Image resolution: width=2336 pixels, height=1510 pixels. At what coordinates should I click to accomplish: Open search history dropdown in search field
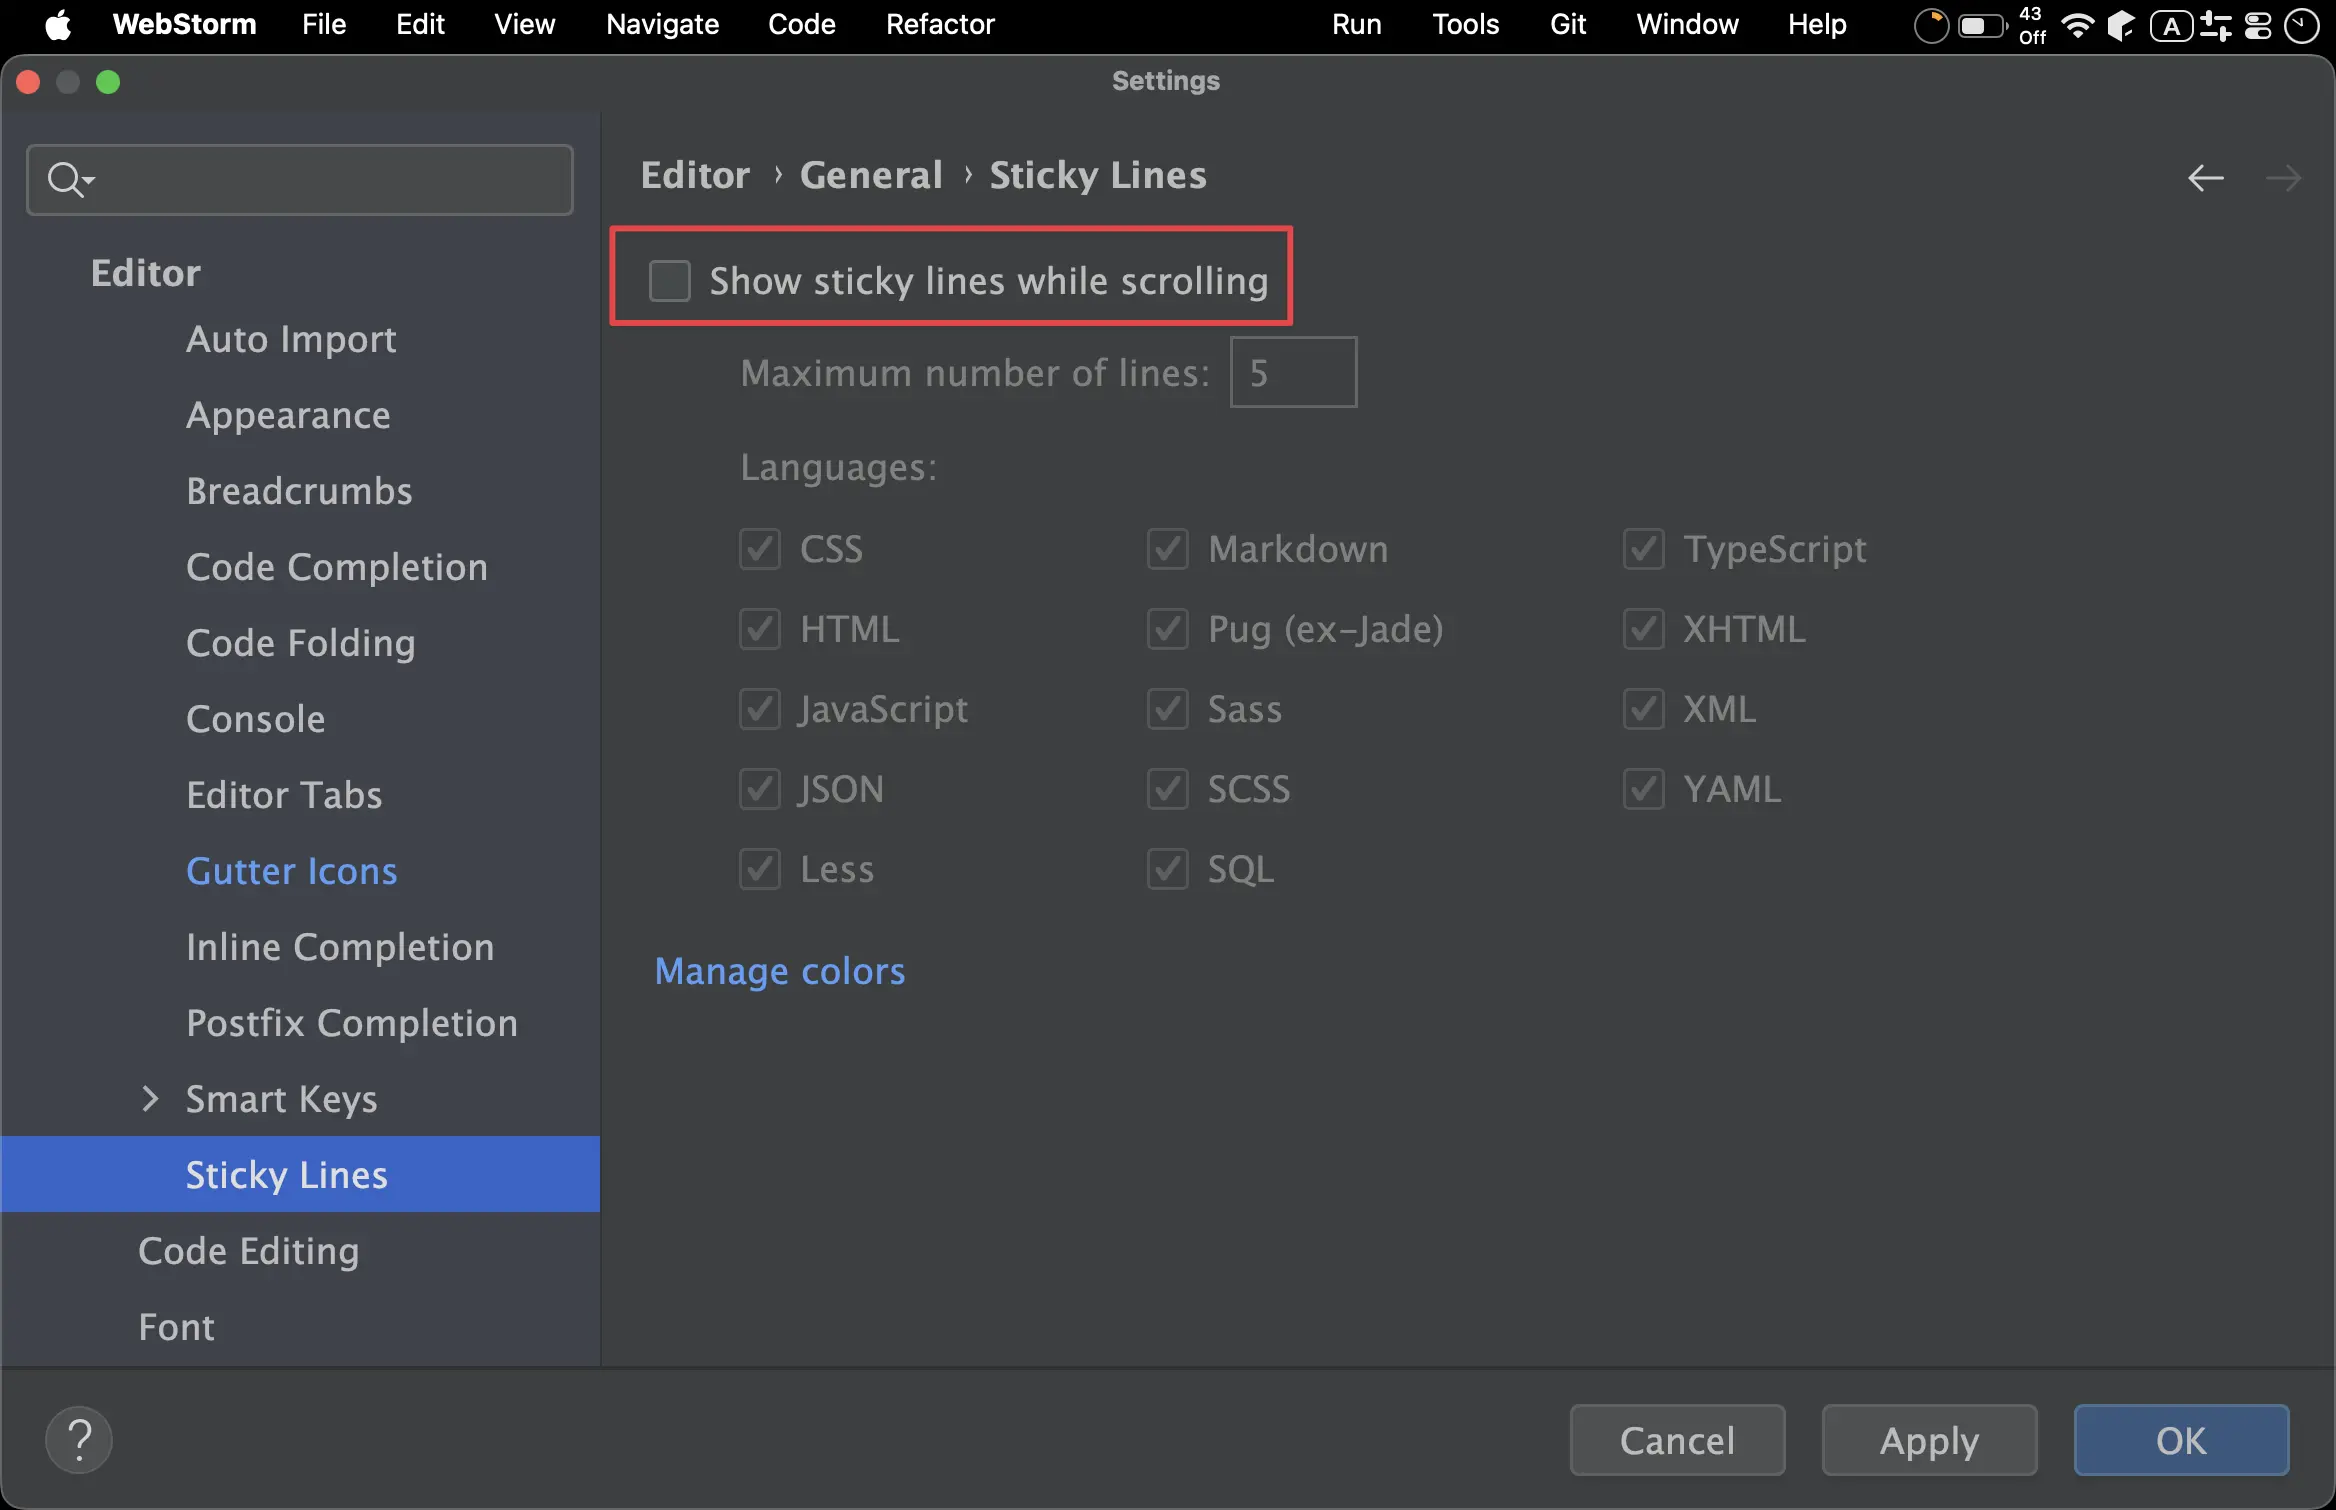click(88, 180)
